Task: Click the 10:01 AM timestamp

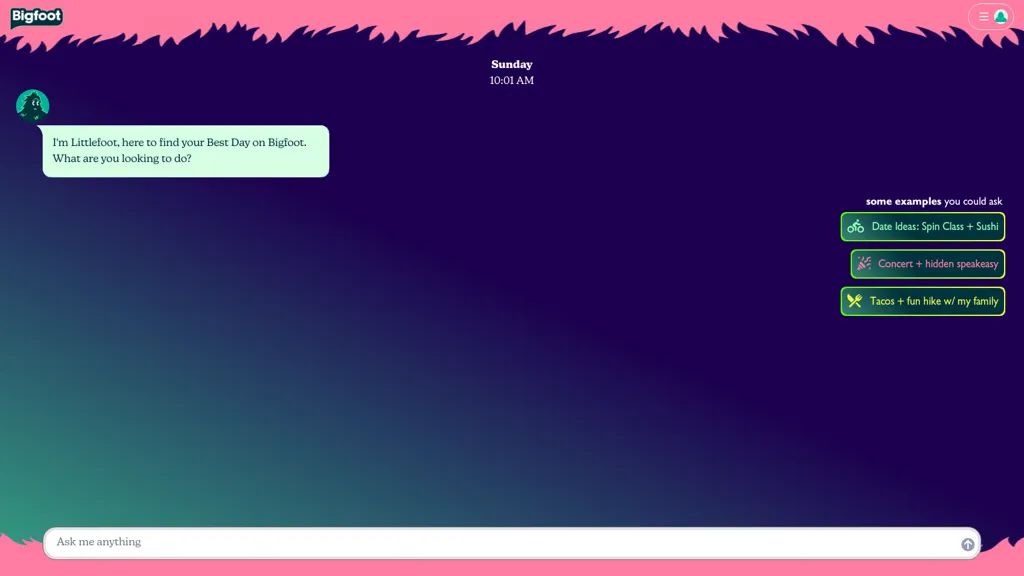Action: (512, 80)
